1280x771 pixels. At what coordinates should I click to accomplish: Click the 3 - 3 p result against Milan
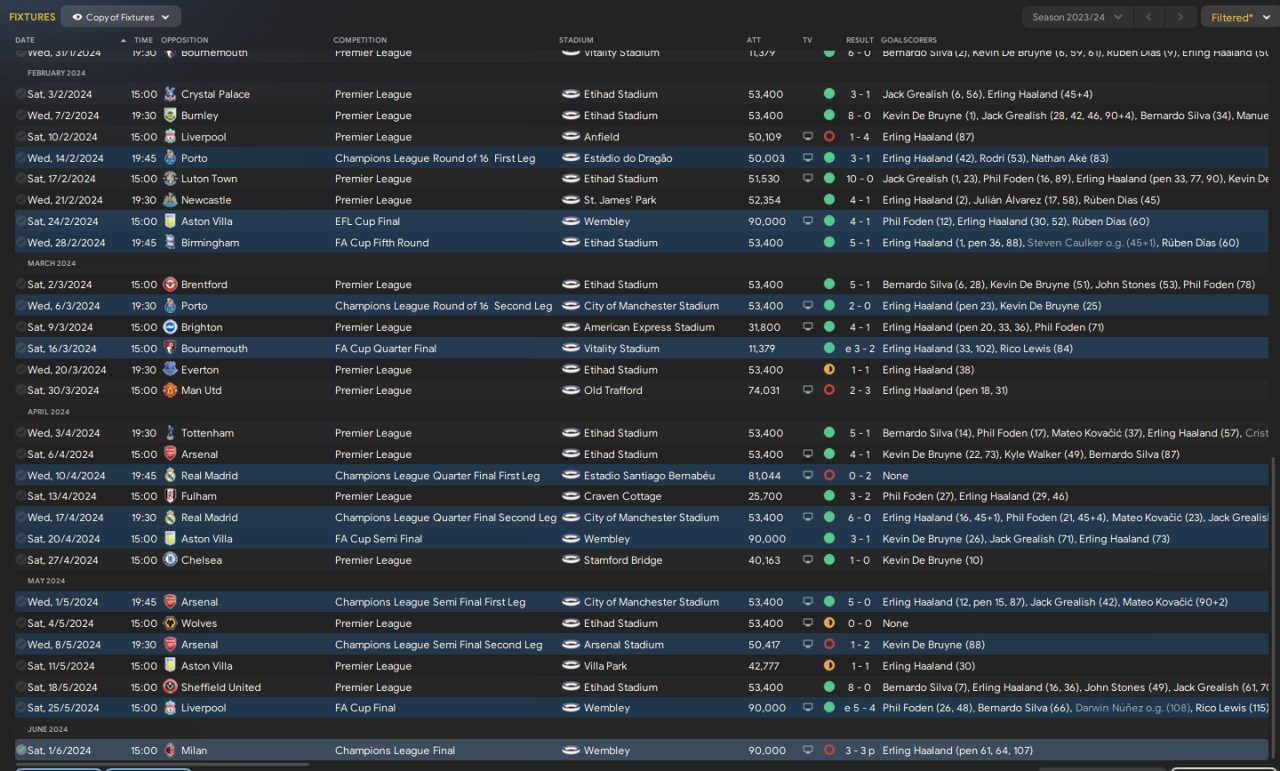(859, 750)
